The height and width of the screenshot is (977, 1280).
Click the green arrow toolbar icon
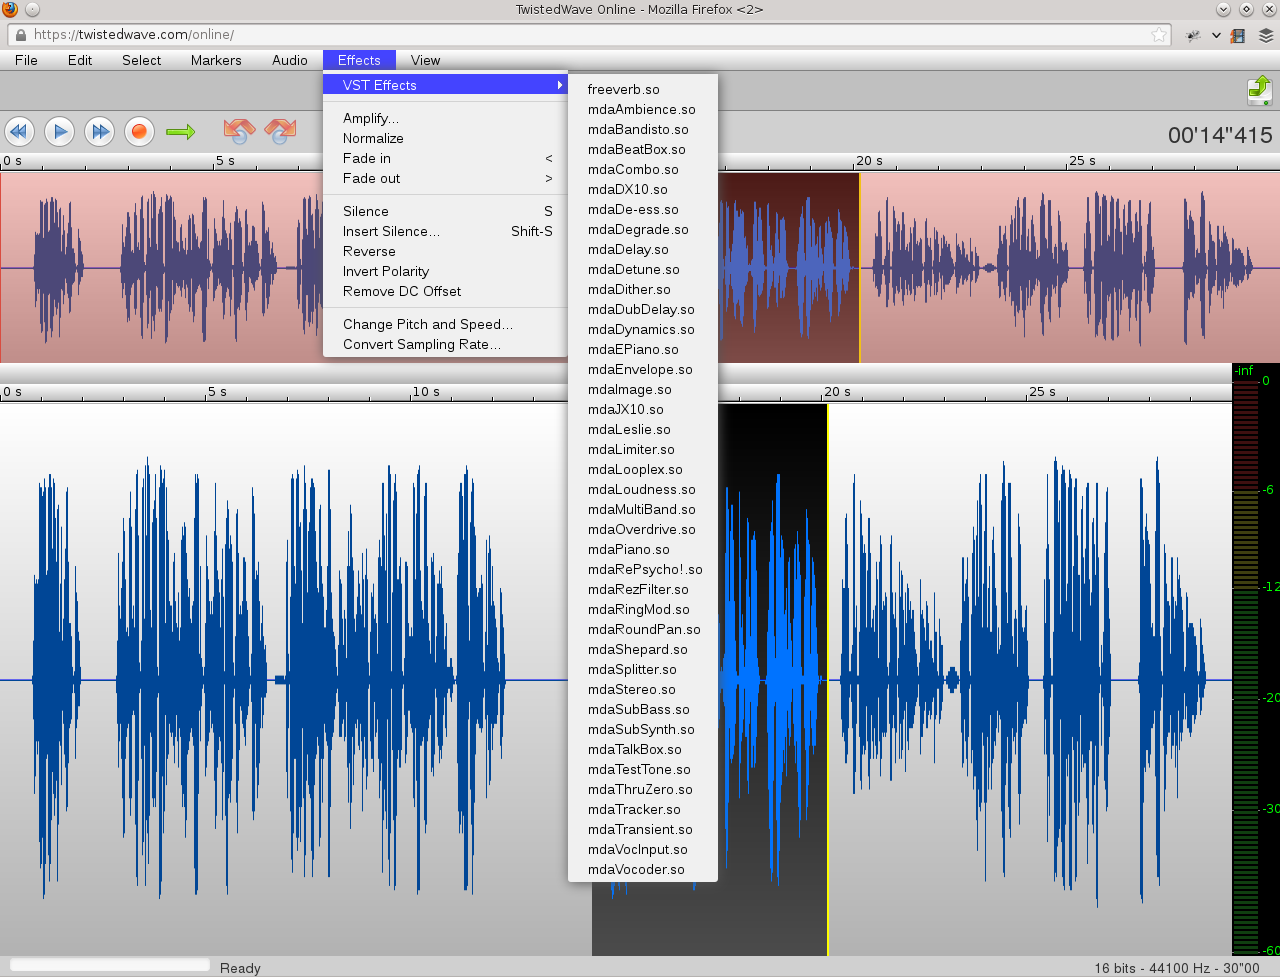[x=181, y=132]
